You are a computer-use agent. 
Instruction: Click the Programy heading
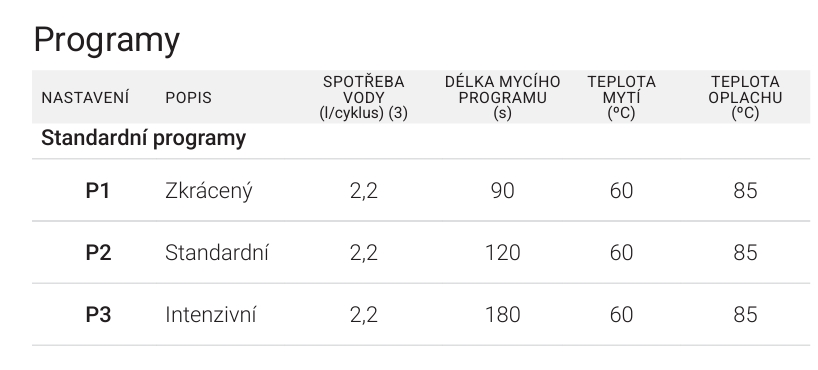106,40
